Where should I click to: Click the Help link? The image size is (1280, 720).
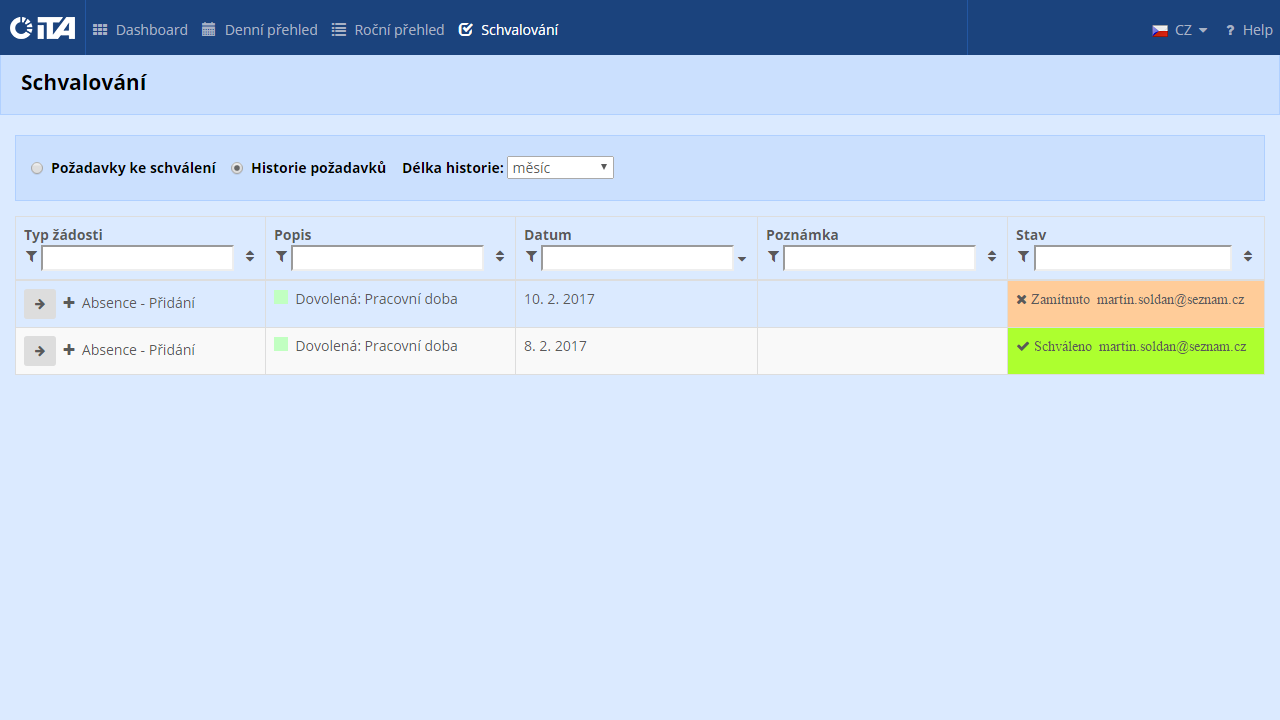point(1249,30)
